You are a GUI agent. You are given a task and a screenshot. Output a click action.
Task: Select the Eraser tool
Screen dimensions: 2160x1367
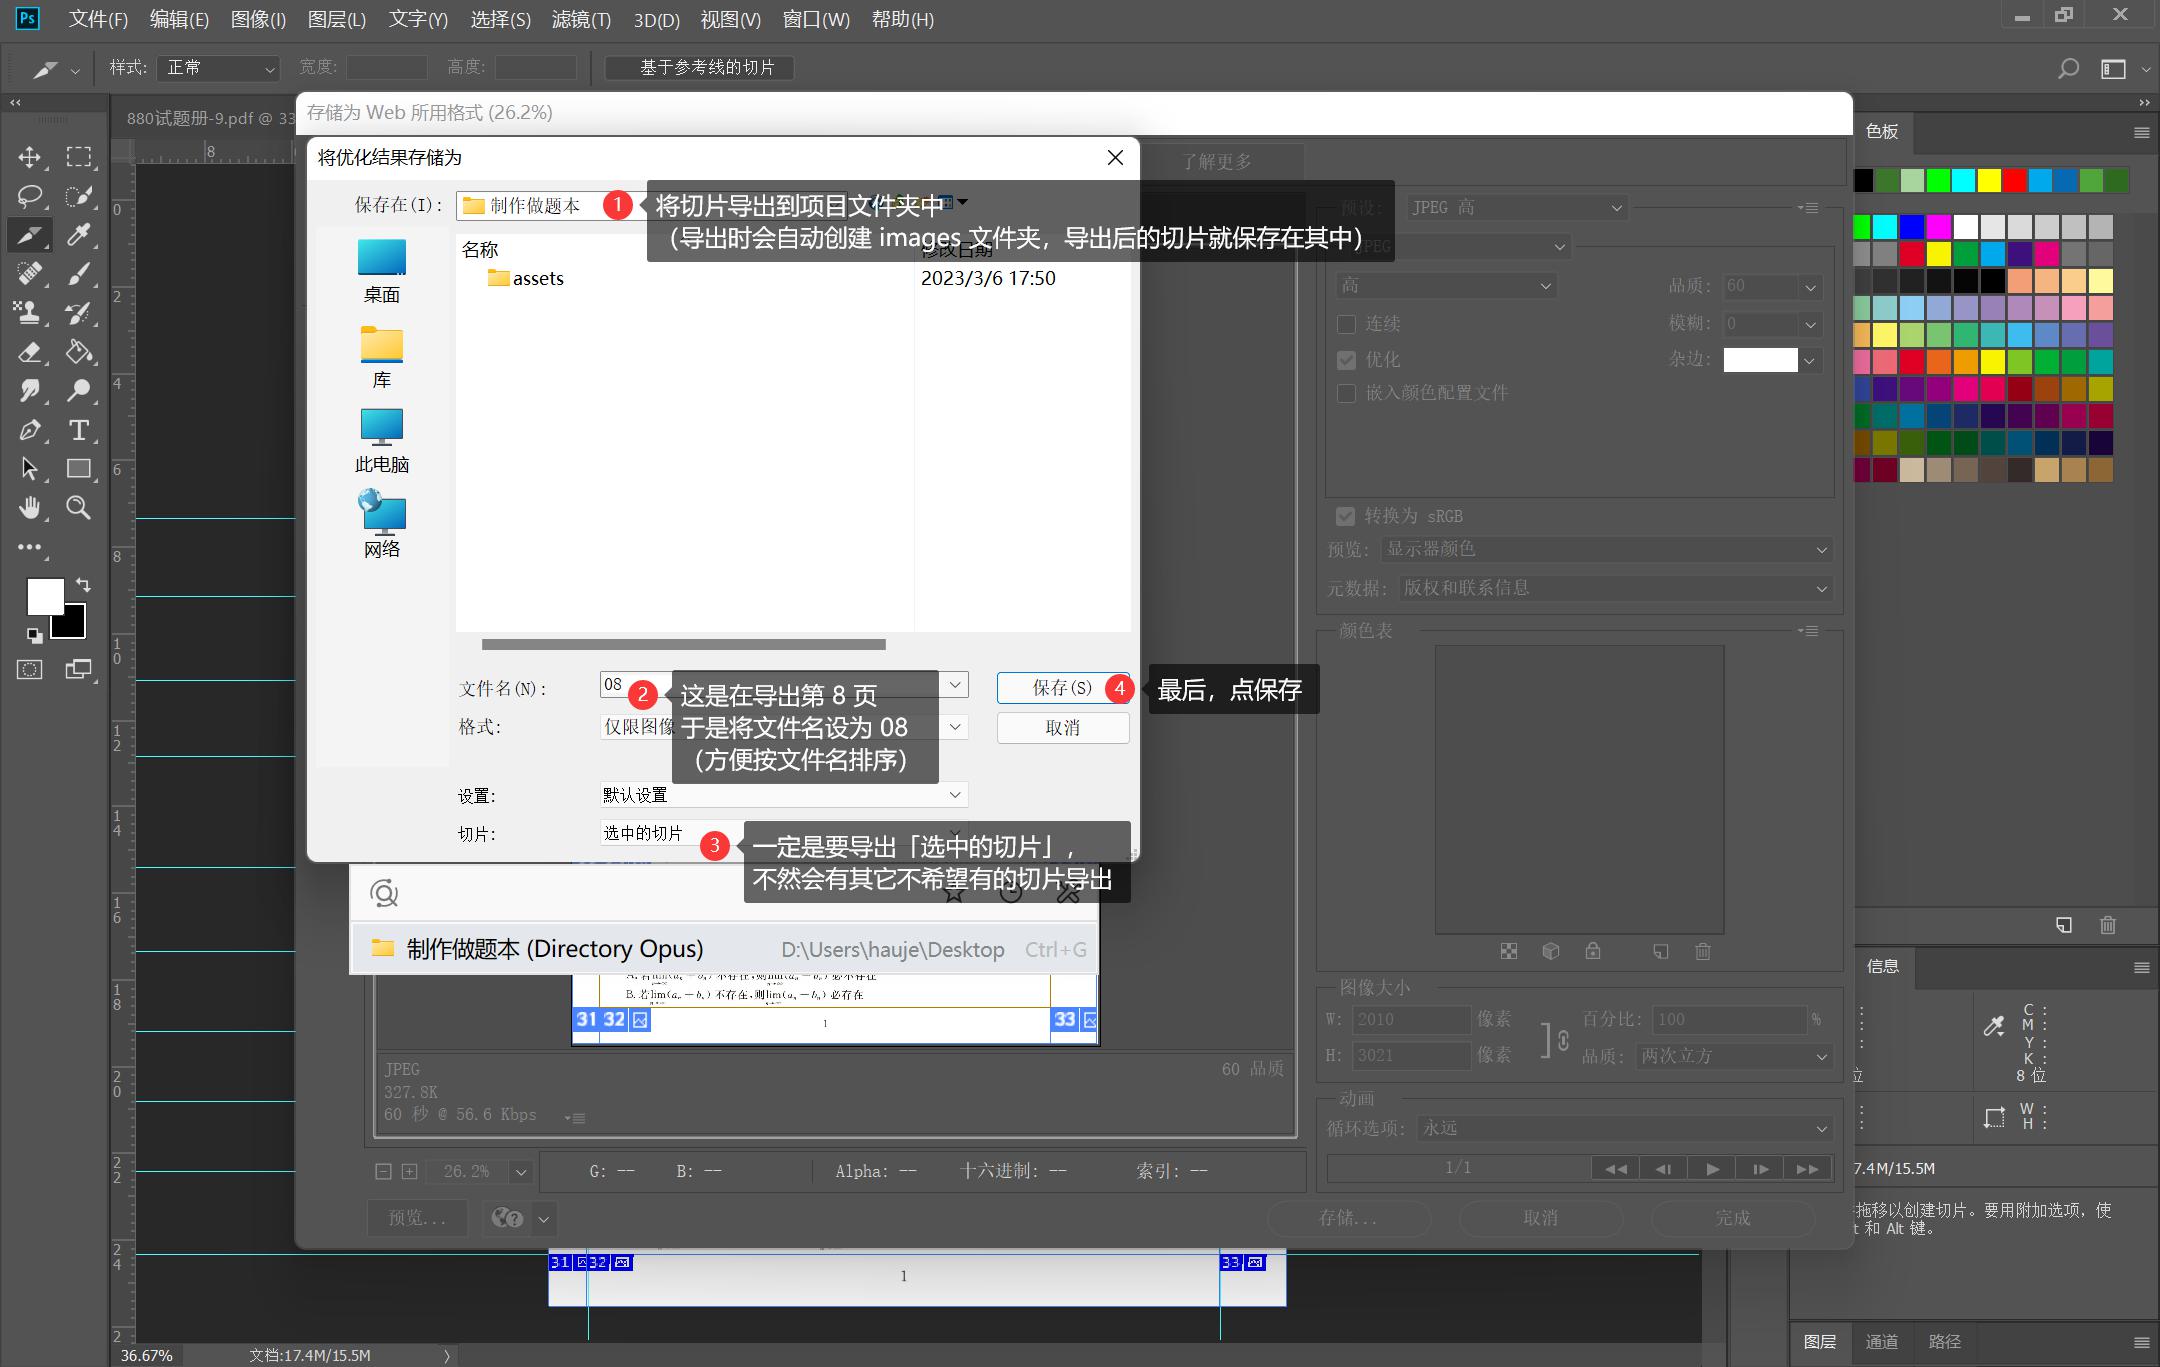click(x=29, y=352)
